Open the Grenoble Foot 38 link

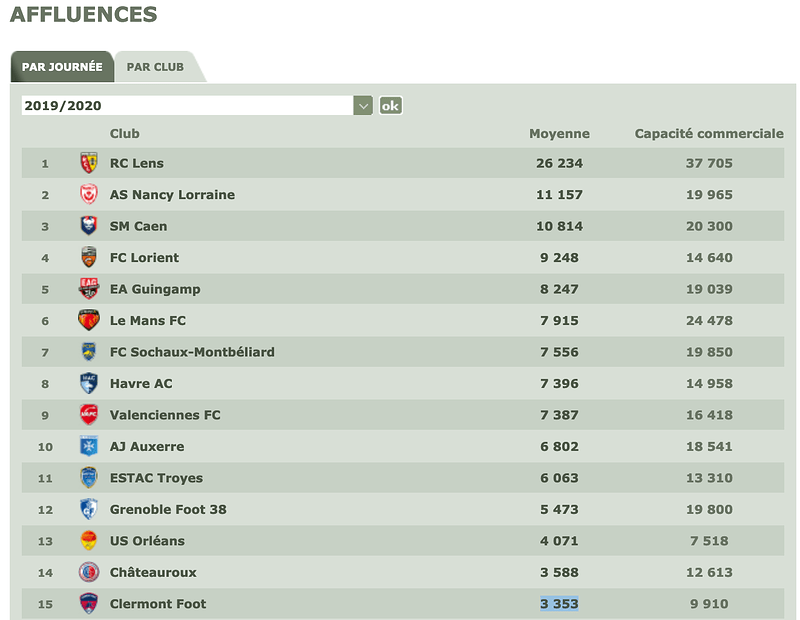tap(168, 510)
